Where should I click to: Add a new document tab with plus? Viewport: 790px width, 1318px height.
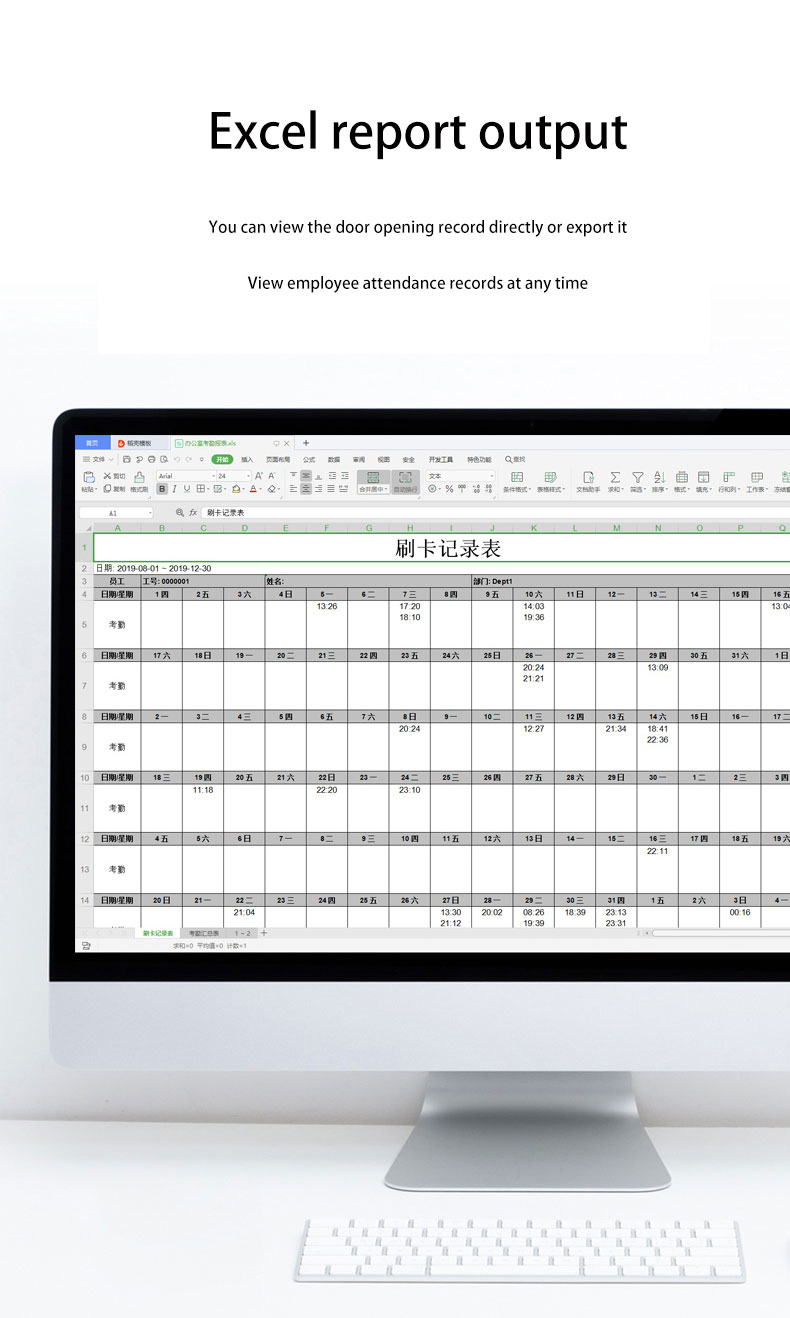click(306, 443)
